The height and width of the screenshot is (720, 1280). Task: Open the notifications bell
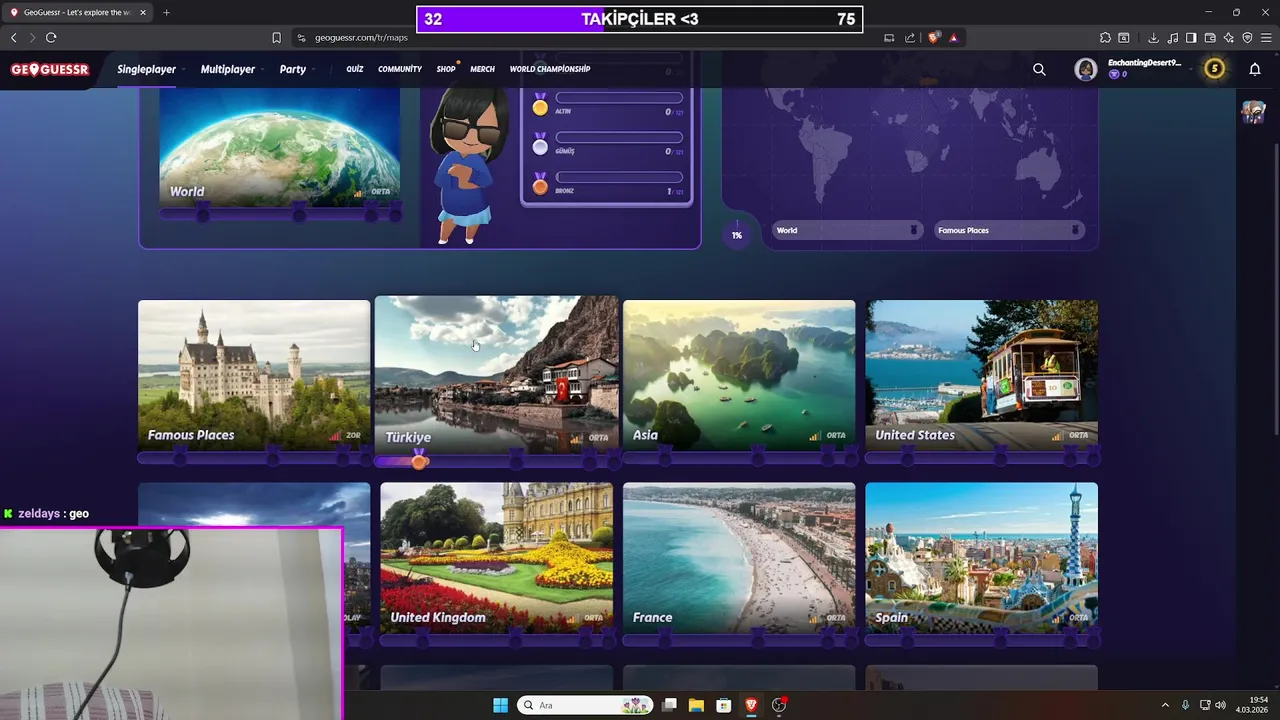point(1255,69)
